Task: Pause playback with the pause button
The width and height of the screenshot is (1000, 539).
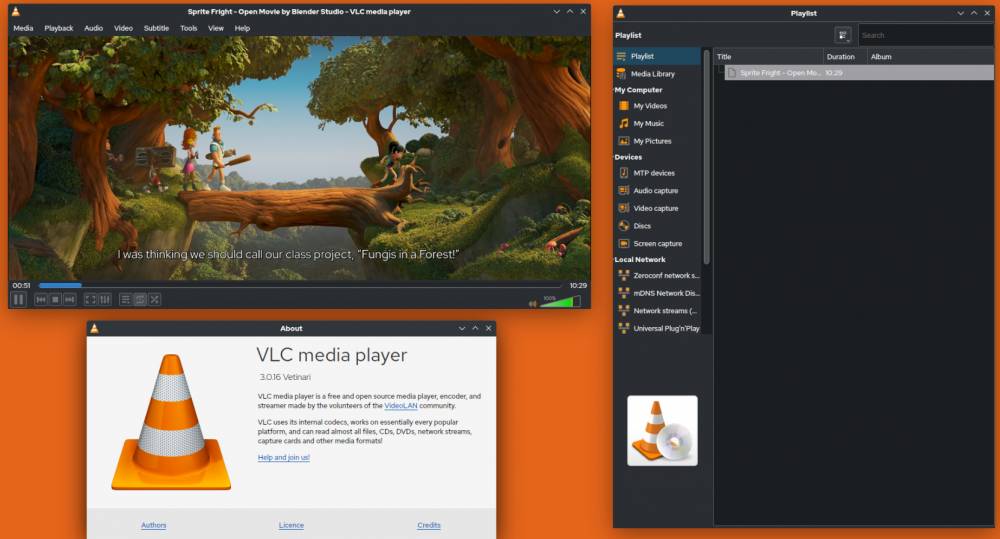Action: click(x=18, y=299)
